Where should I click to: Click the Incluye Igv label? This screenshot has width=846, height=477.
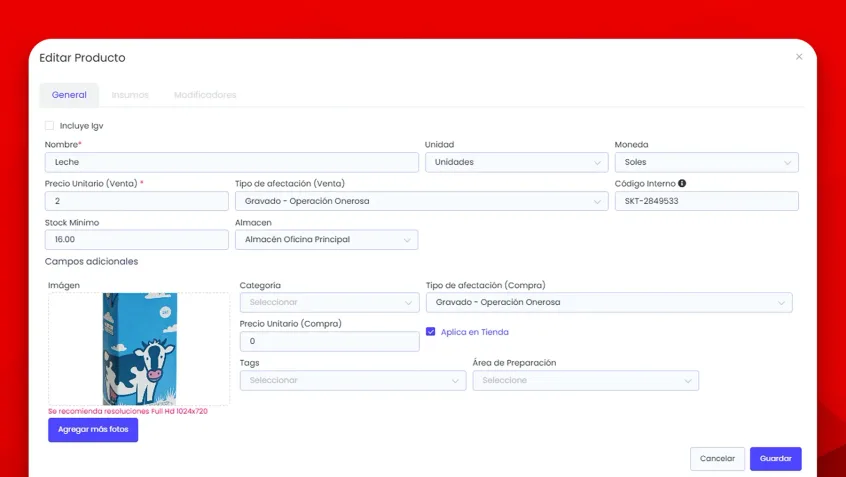pos(81,126)
